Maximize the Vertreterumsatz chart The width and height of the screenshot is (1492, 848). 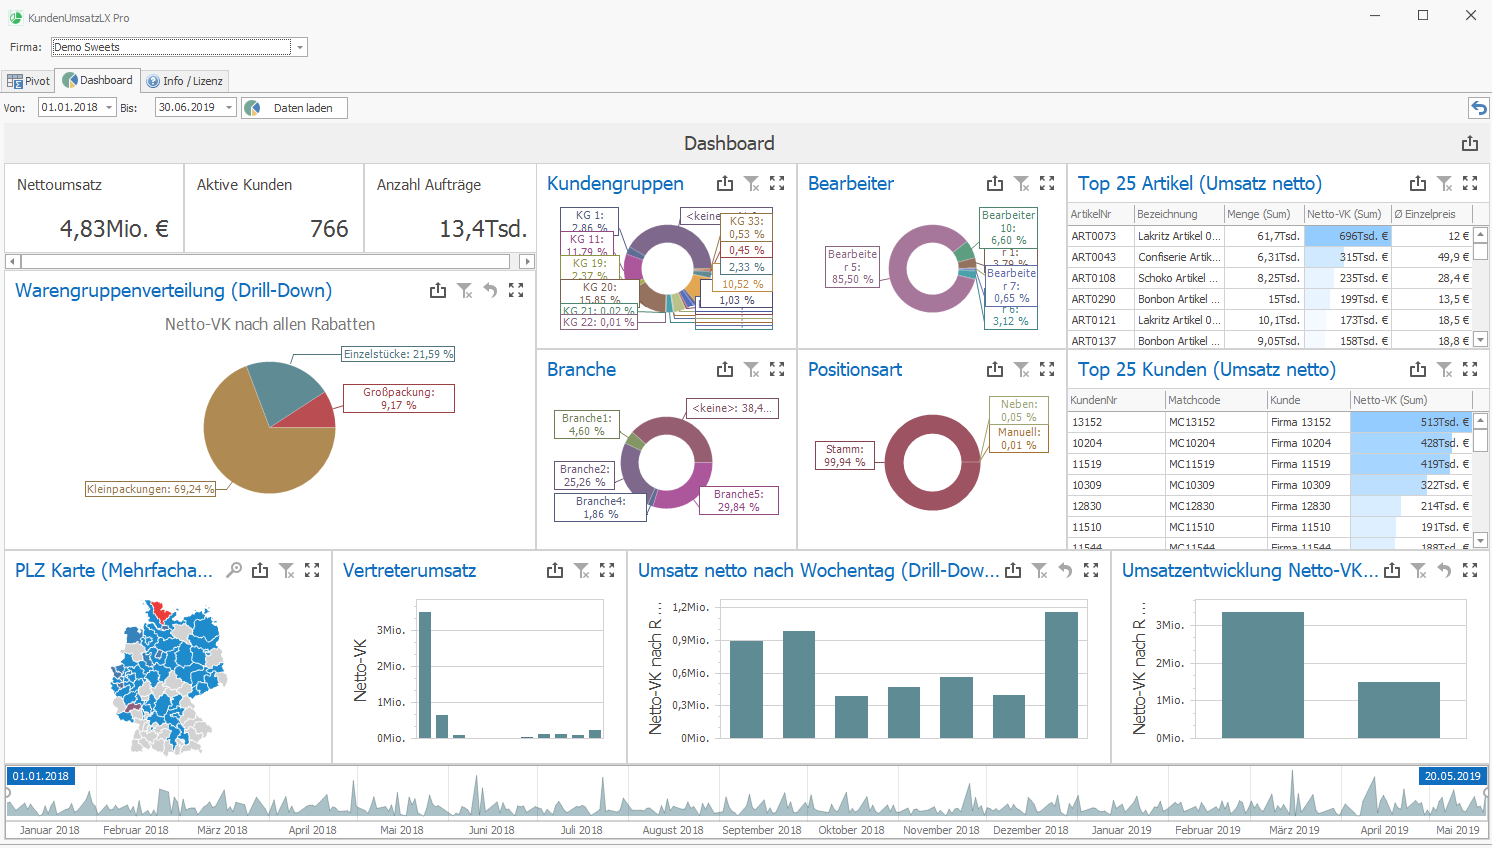607,570
